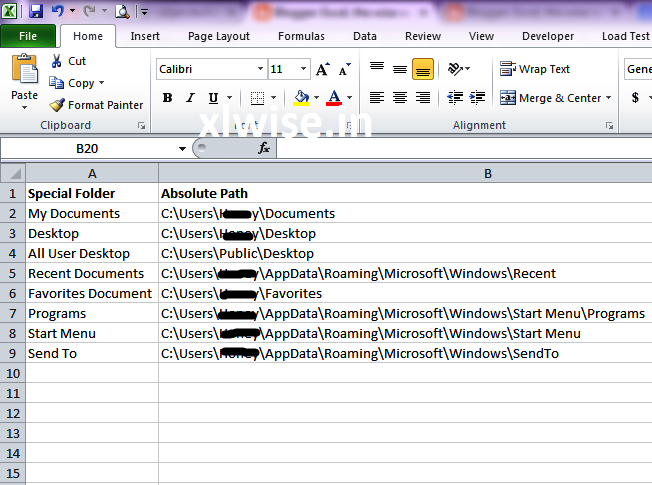Open the number format General dropdown

(638, 69)
